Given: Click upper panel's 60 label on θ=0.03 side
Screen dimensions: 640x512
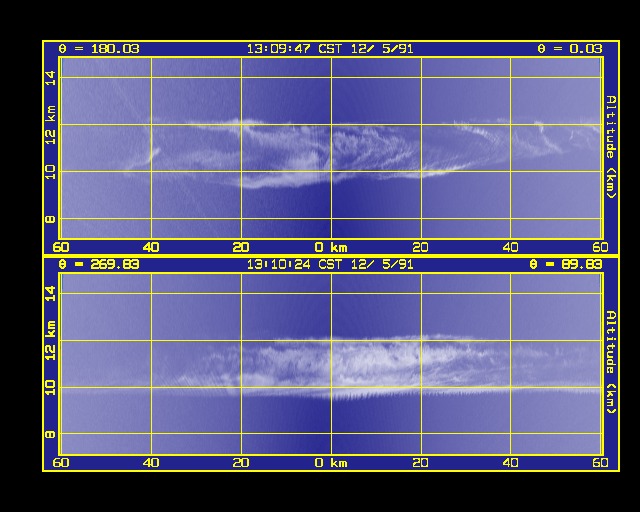Looking at the screenshot, I should [600, 247].
